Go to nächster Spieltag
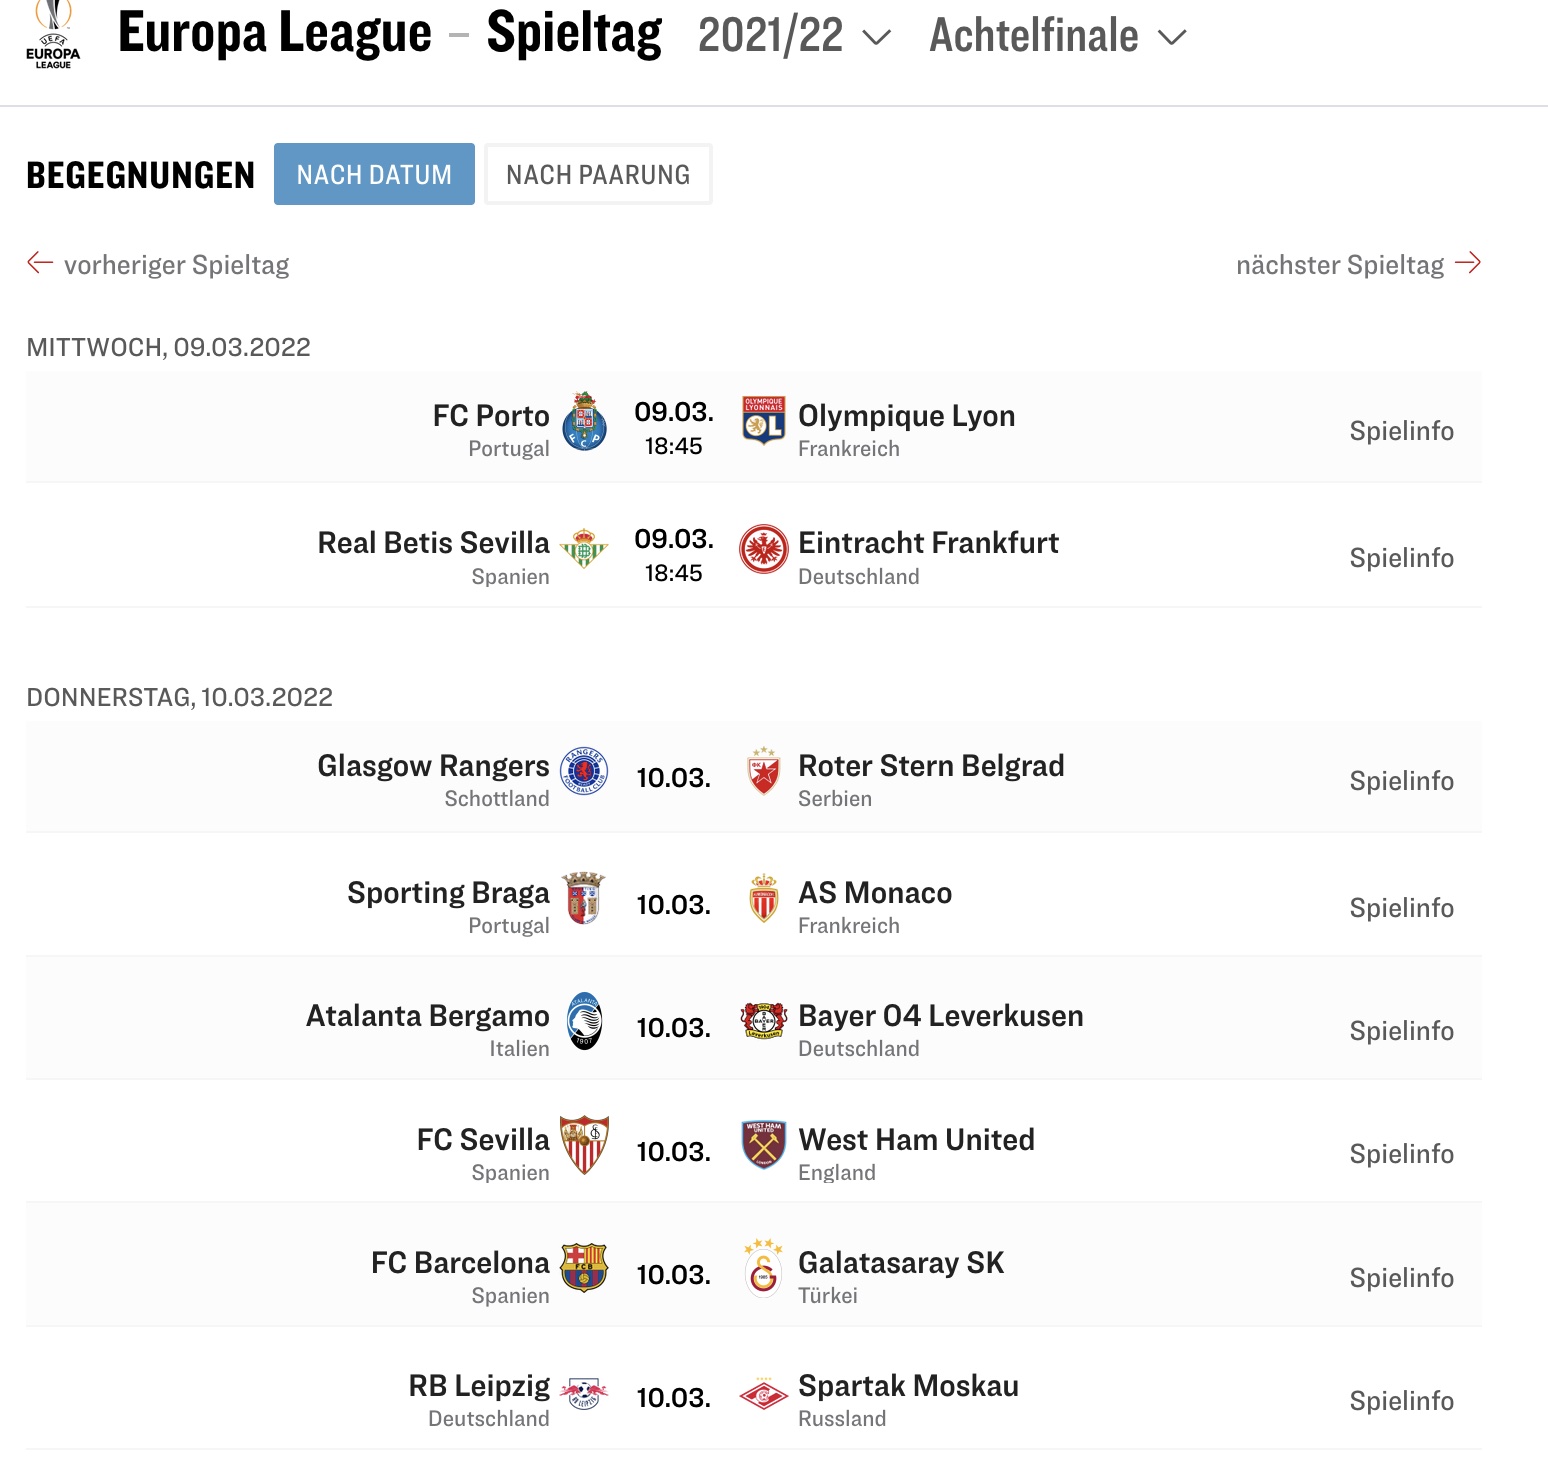Screen dimensions: 1548x1460 point(1359,264)
